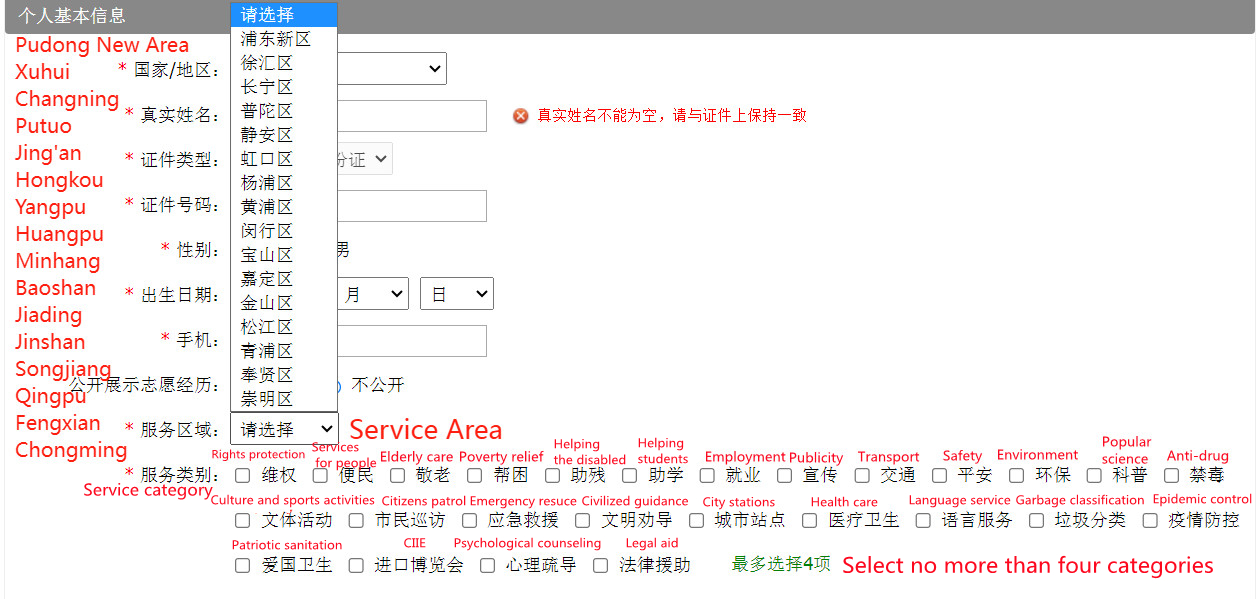Check the 垃圾分类 checkbox
The width and height of the screenshot is (1256, 599).
tap(1036, 520)
